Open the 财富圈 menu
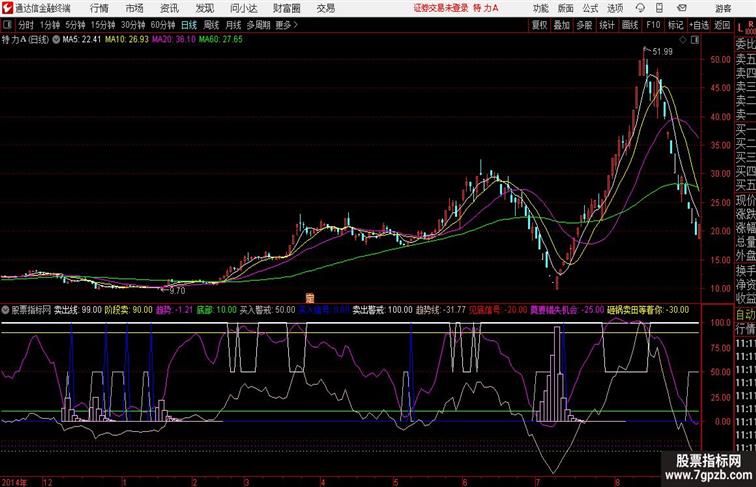Viewport: 756px width, 487px height. tap(286, 8)
